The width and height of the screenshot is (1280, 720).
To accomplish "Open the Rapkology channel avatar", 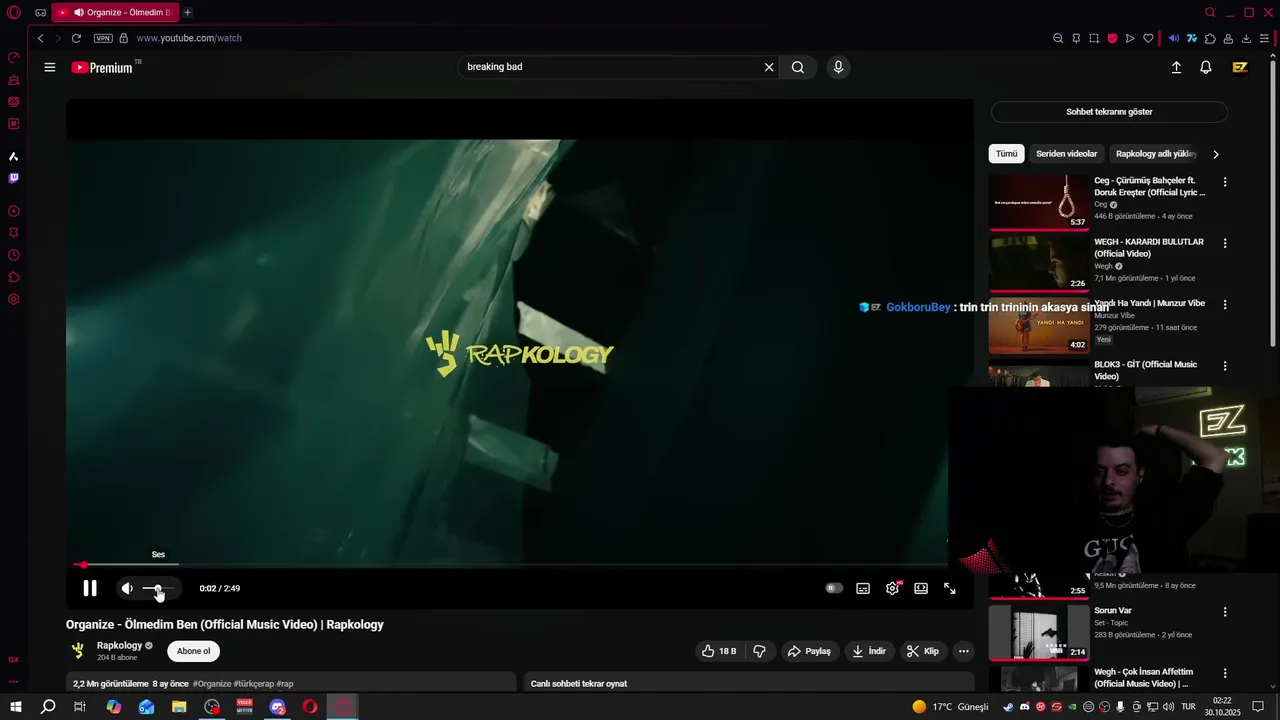I will click(78, 651).
